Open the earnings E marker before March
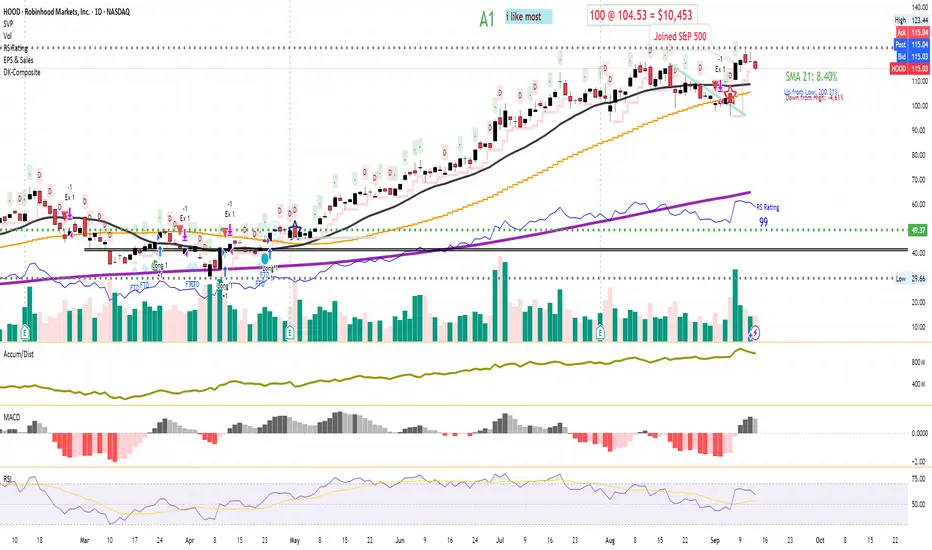This screenshot has width=932, height=550. point(26,332)
